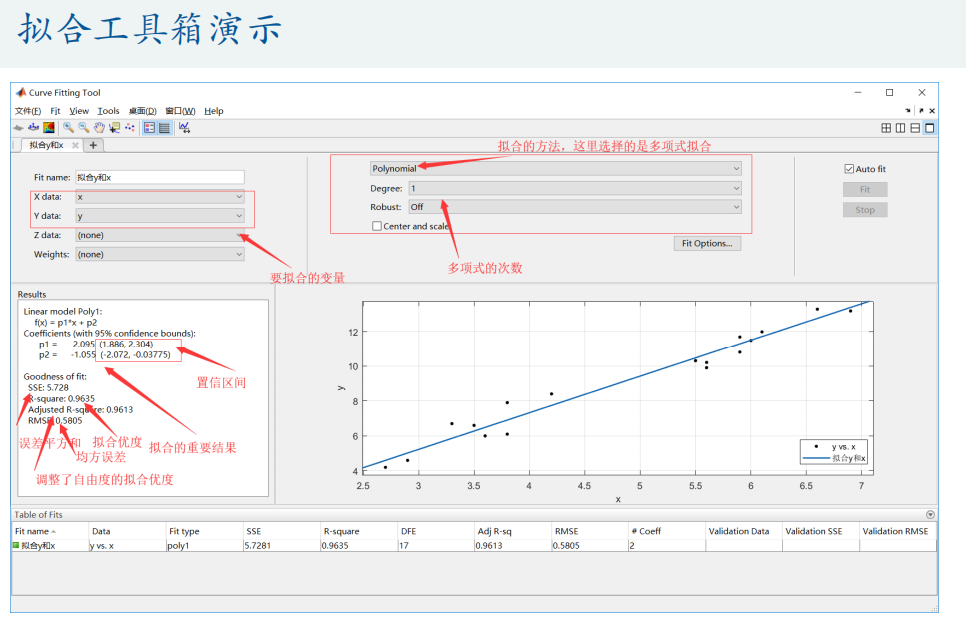Image resolution: width=966 pixels, height=630 pixels.
Task: Uncheck the Auto fit checkbox
Action: [849, 169]
